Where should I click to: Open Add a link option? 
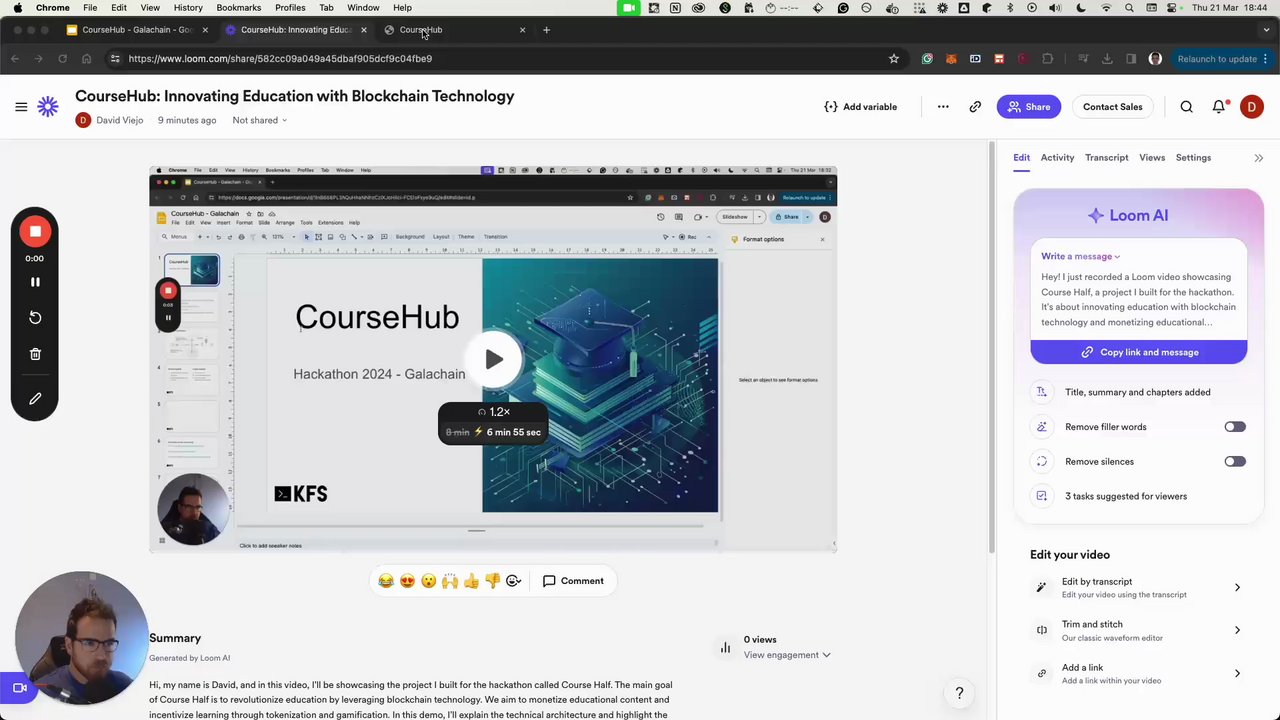click(1138, 674)
